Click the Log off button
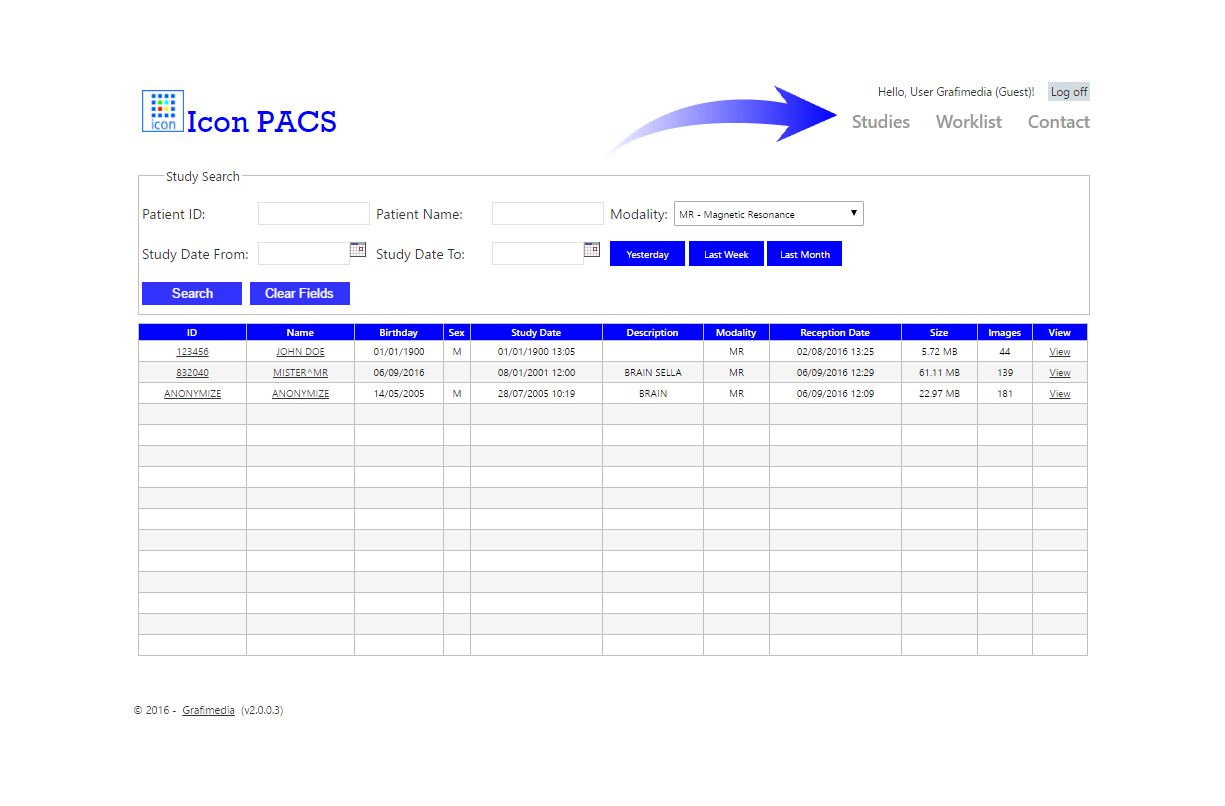This screenshot has width=1225, height=806. point(1068,92)
